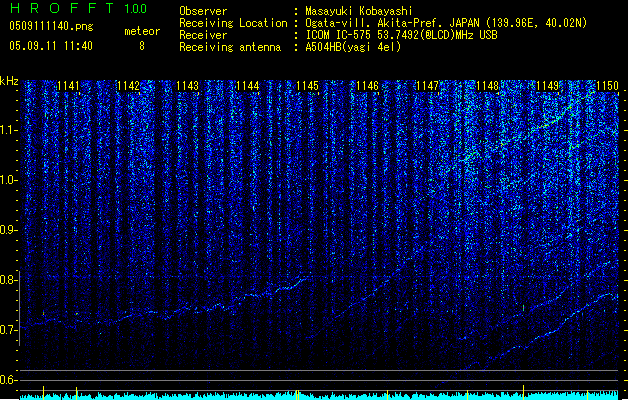The width and height of the screenshot is (629, 400).
Task: Click the file name 0509111140.png
Action: [51, 26]
